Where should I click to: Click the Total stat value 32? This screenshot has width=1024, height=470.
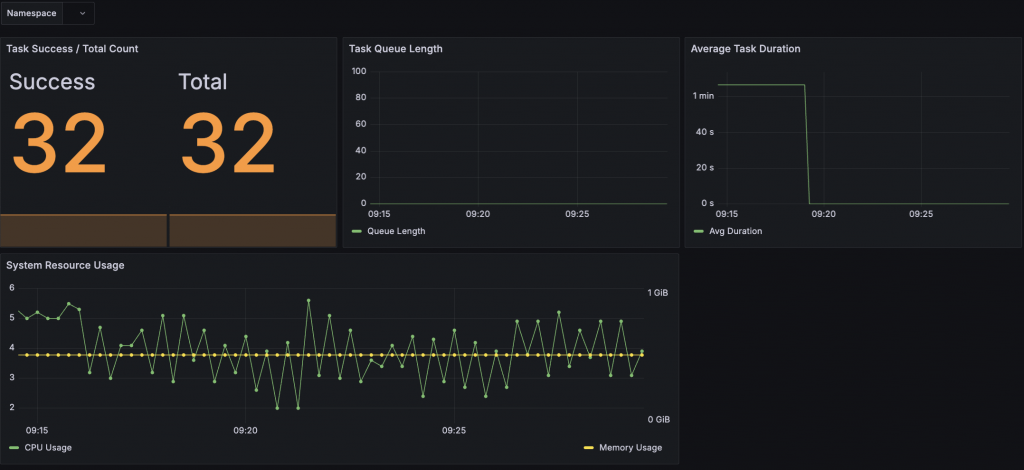[x=228, y=144]
